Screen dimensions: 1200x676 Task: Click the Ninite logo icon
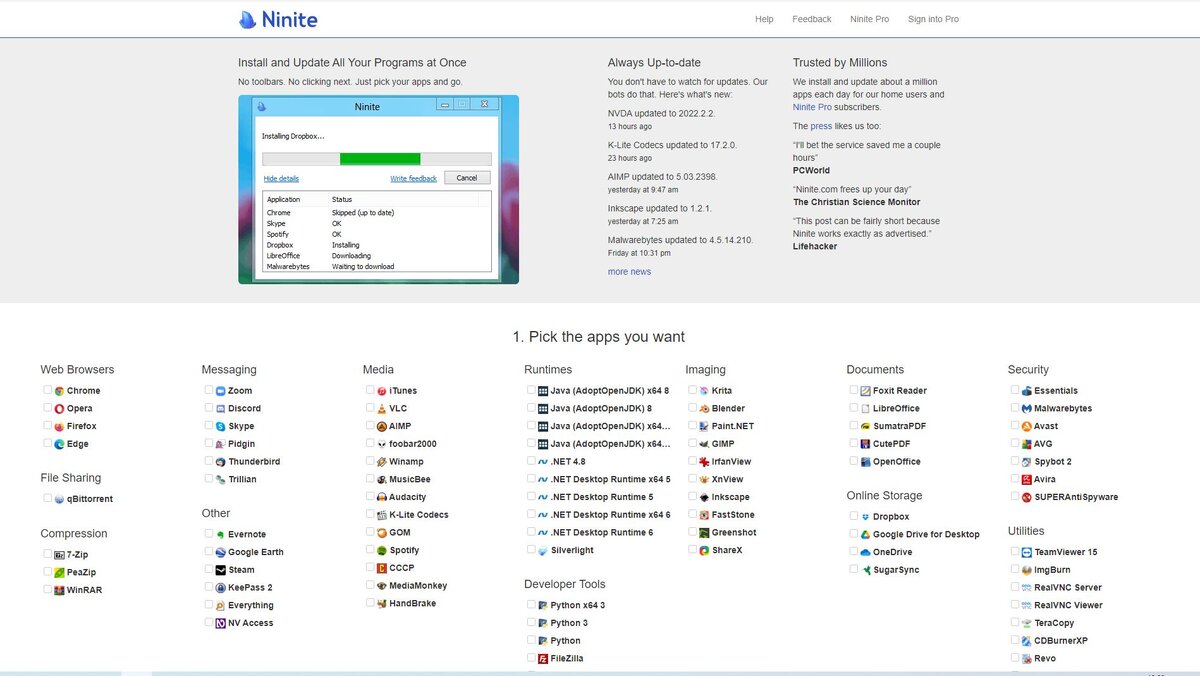click(248, 19)
